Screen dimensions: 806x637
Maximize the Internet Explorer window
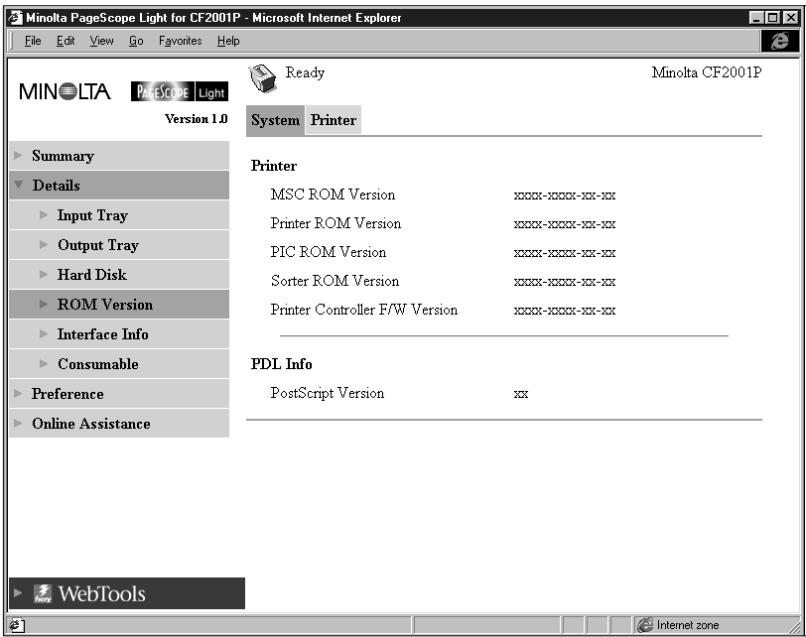coord(772,18)
